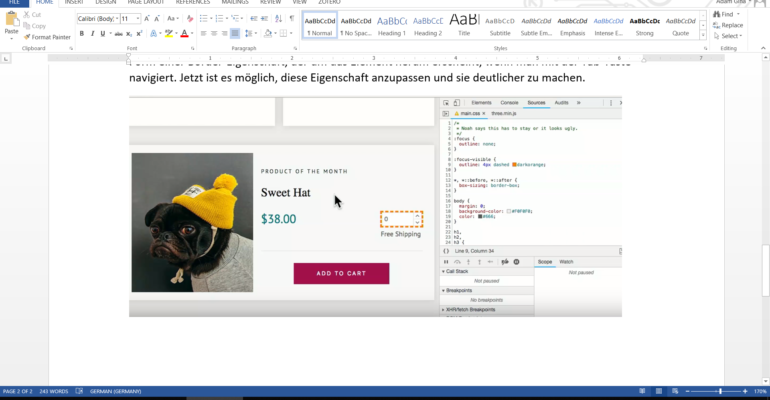Click the Paste clipboard icon
The image size is (770, 400).
11,20
